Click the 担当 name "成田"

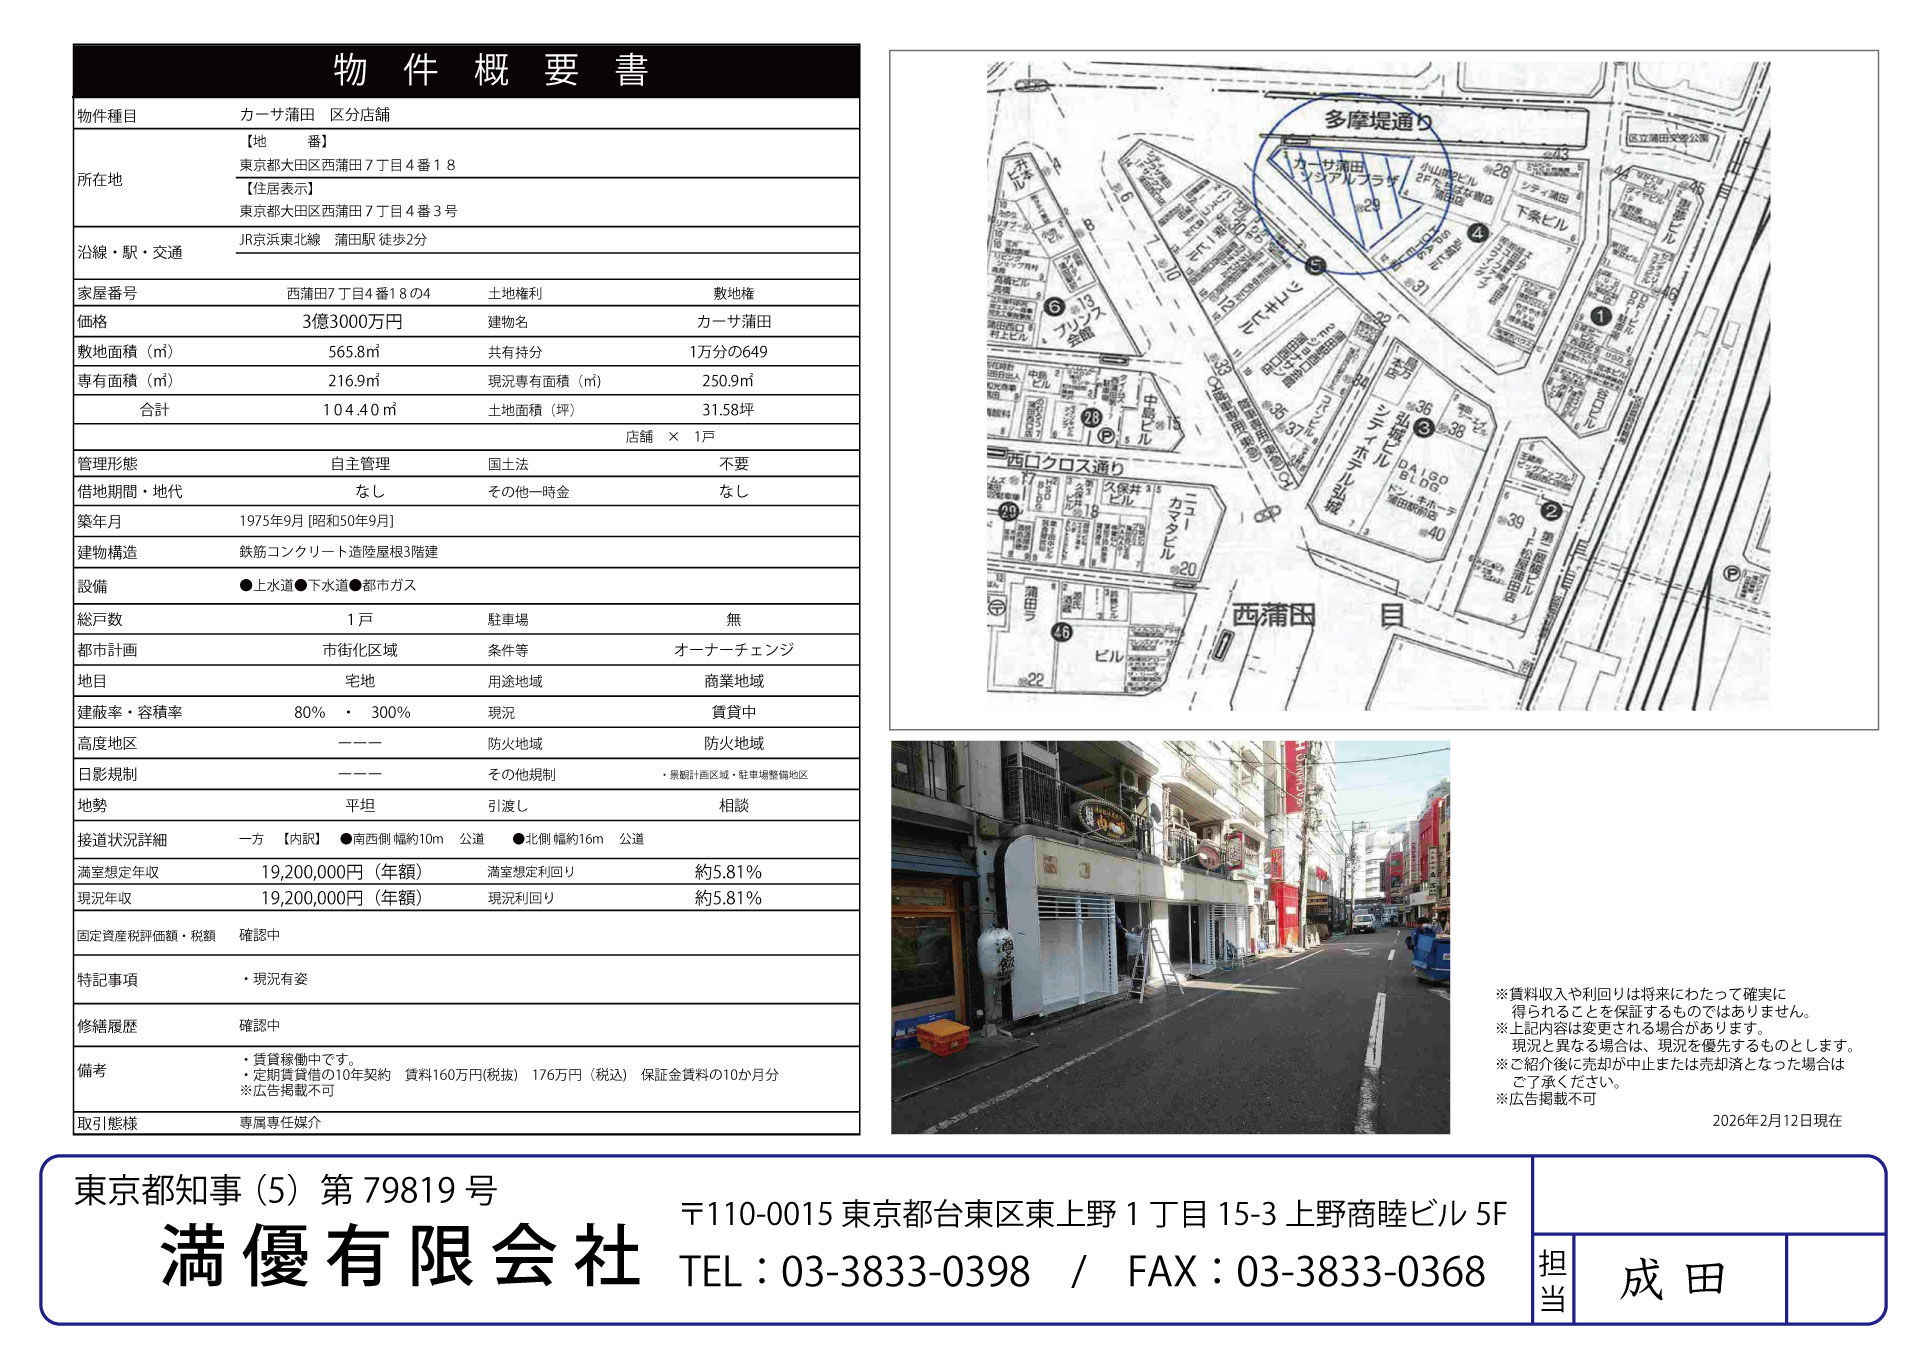(x=1672, y=1280)
